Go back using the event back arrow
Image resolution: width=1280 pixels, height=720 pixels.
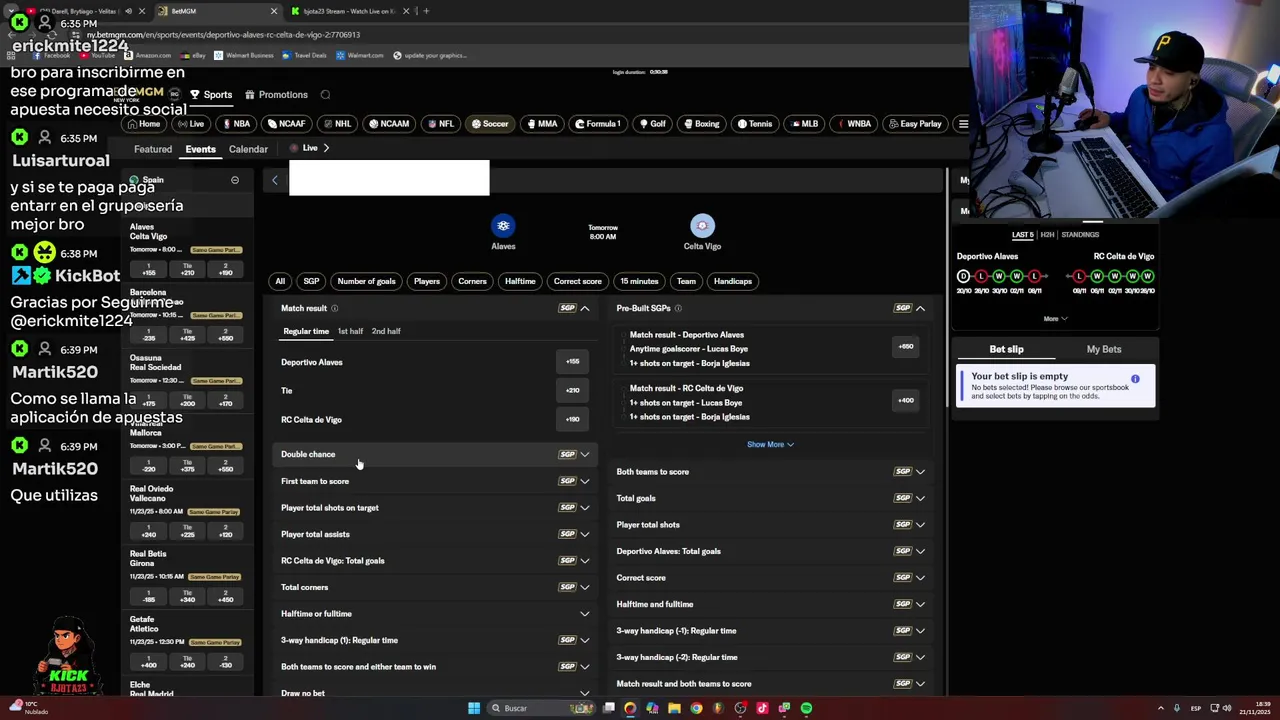275,180
